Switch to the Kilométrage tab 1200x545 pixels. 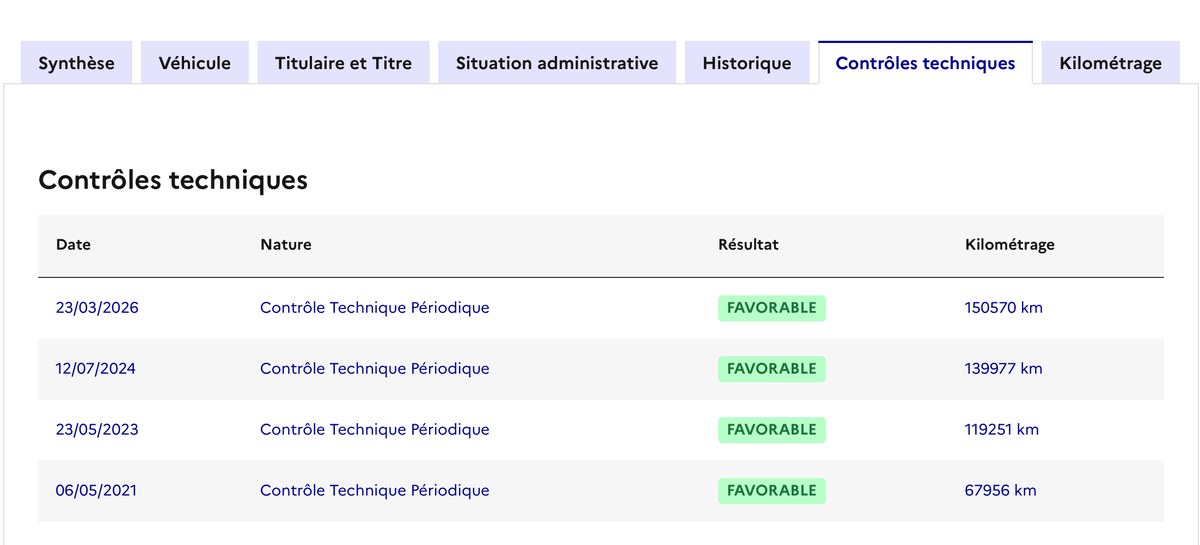tap(1110, 63)
